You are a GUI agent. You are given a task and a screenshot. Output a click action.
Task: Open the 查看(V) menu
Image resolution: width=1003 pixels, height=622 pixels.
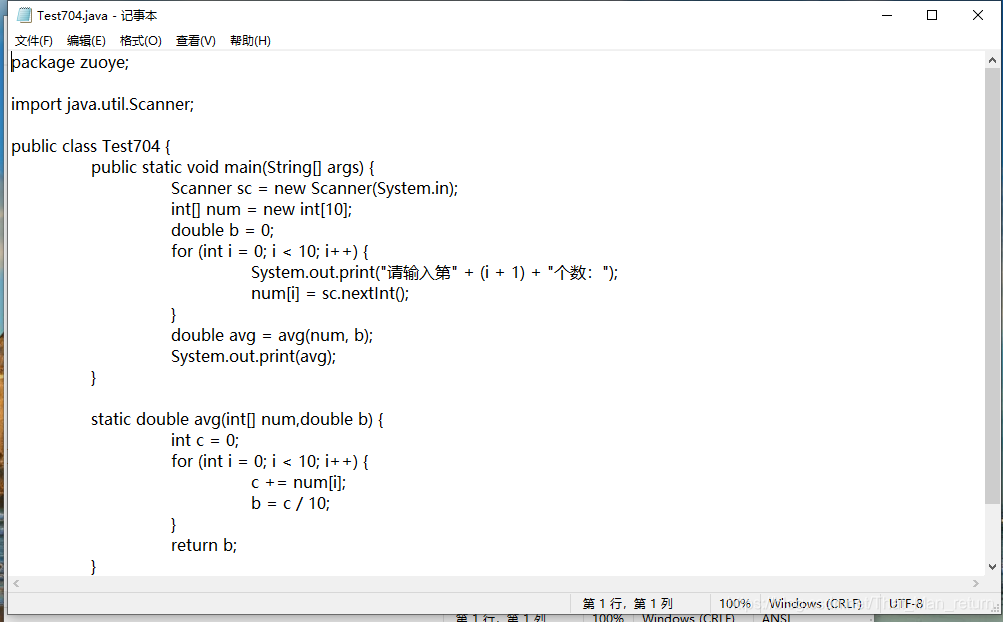coord(196,41)
